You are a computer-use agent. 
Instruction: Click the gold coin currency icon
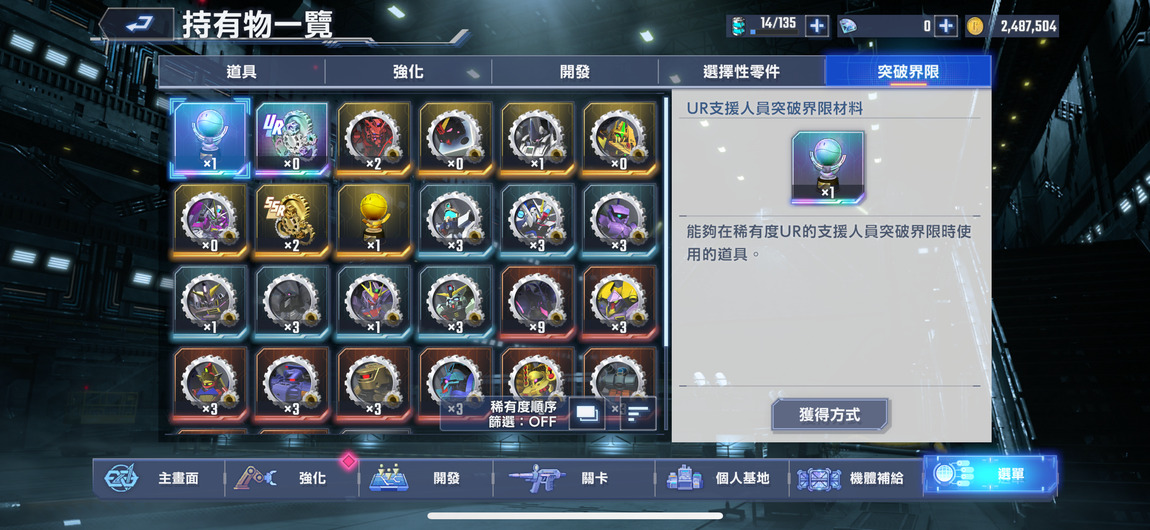tap(974, 26)
